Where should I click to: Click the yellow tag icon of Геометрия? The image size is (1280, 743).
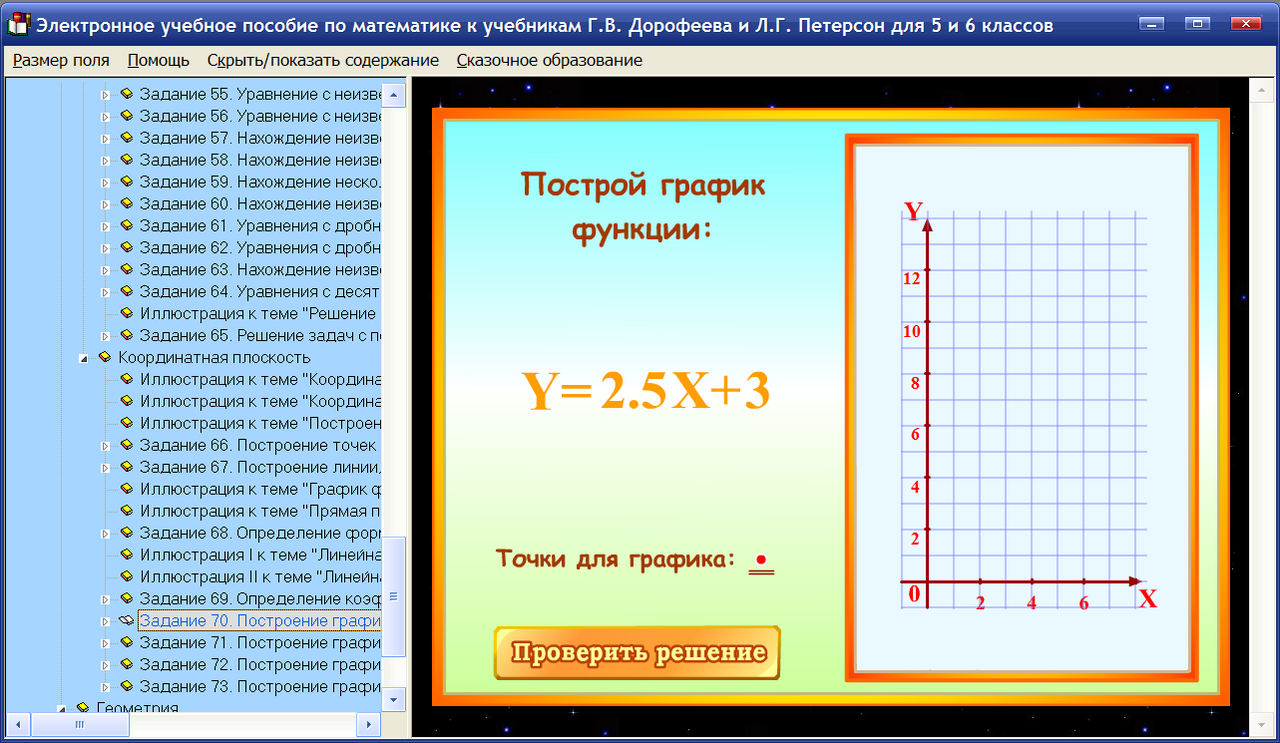pyautogui.click(x=81, y=707)
